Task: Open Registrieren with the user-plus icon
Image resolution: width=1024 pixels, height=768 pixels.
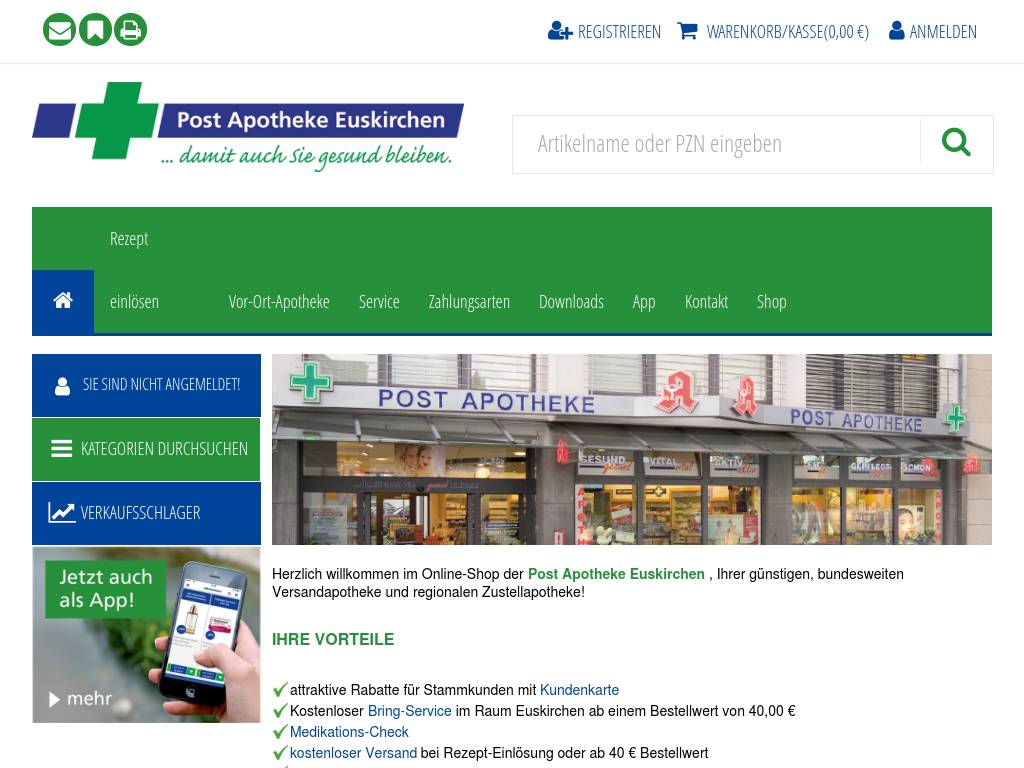Action: tap(604, 31)
